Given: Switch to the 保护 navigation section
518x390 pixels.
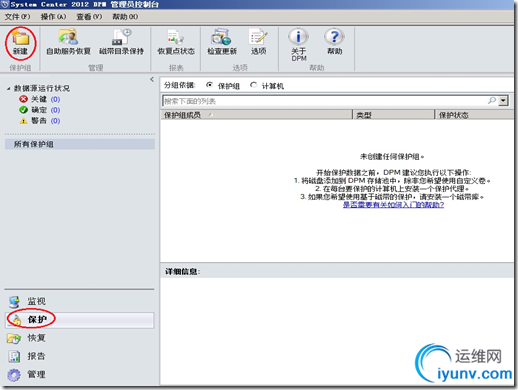Looking at the screenshot, I should tap(80, 320).
